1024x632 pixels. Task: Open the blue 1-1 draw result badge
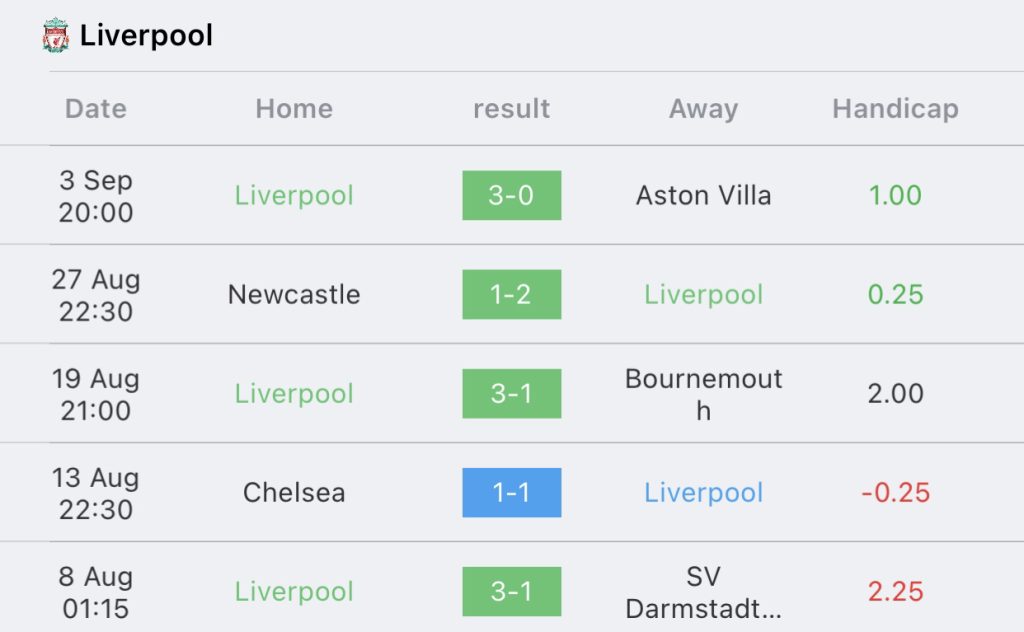coord(511,493)
